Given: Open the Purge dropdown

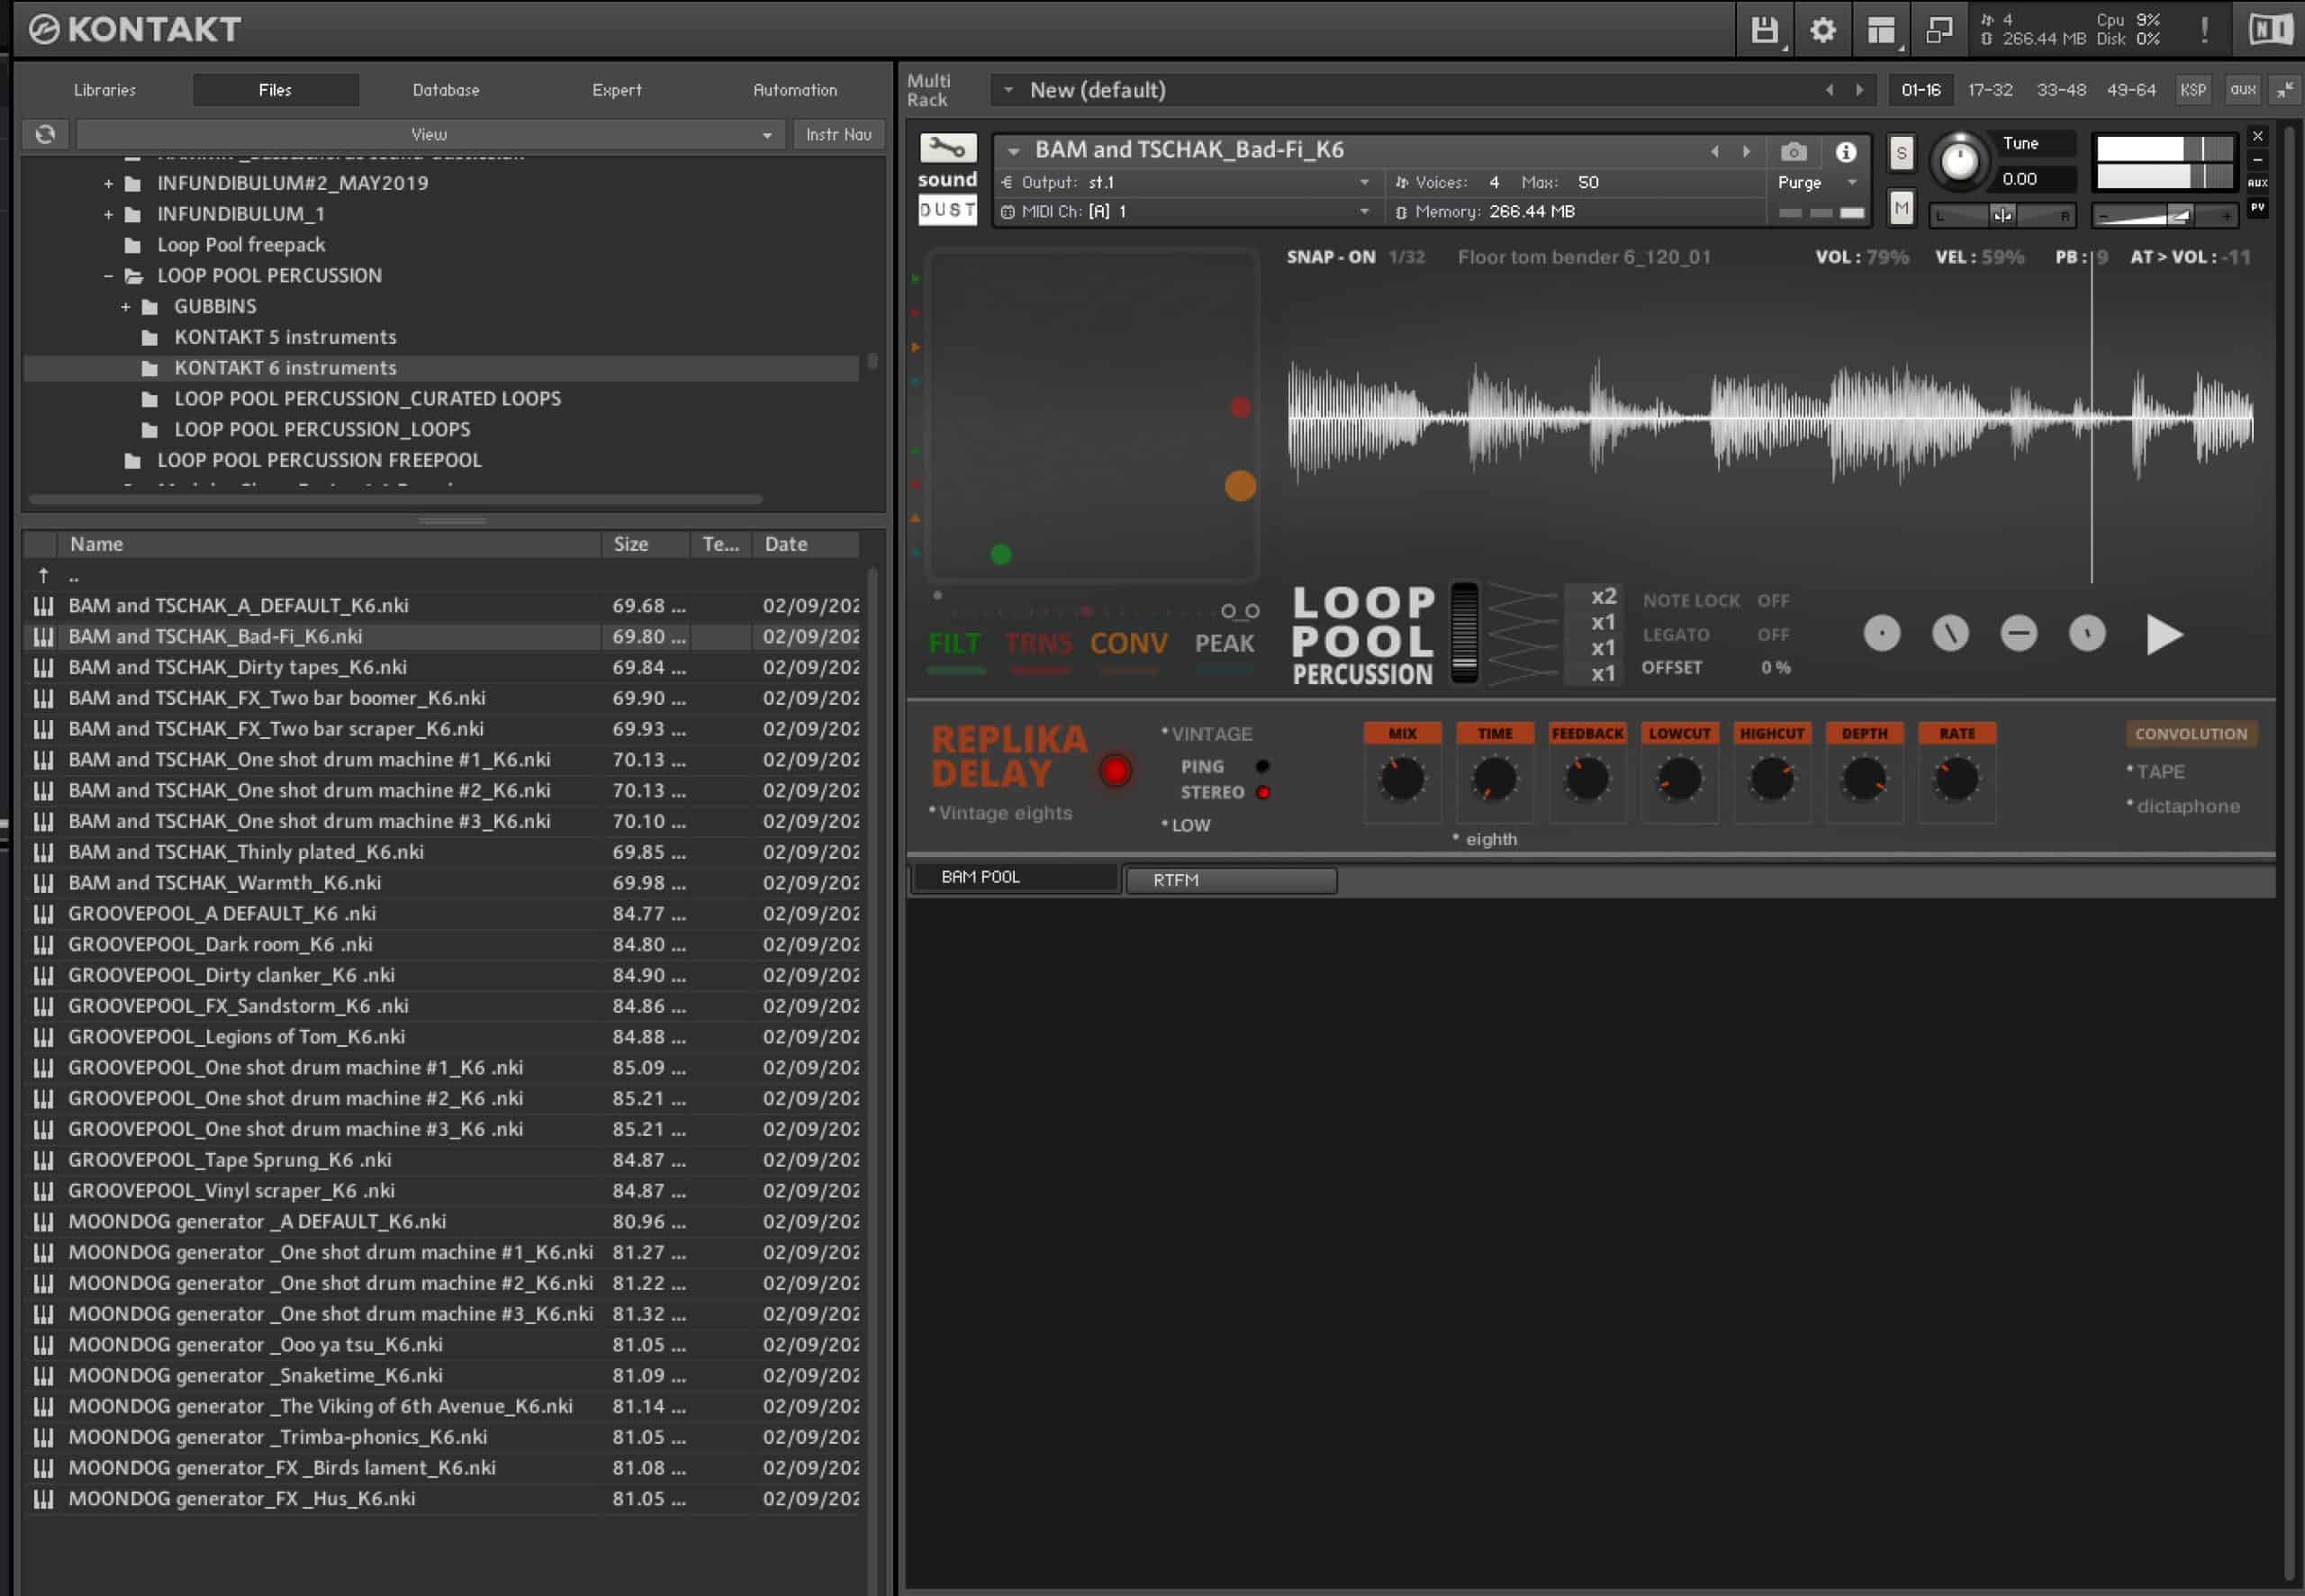Looking at the screenshot, I should 1816,182.
